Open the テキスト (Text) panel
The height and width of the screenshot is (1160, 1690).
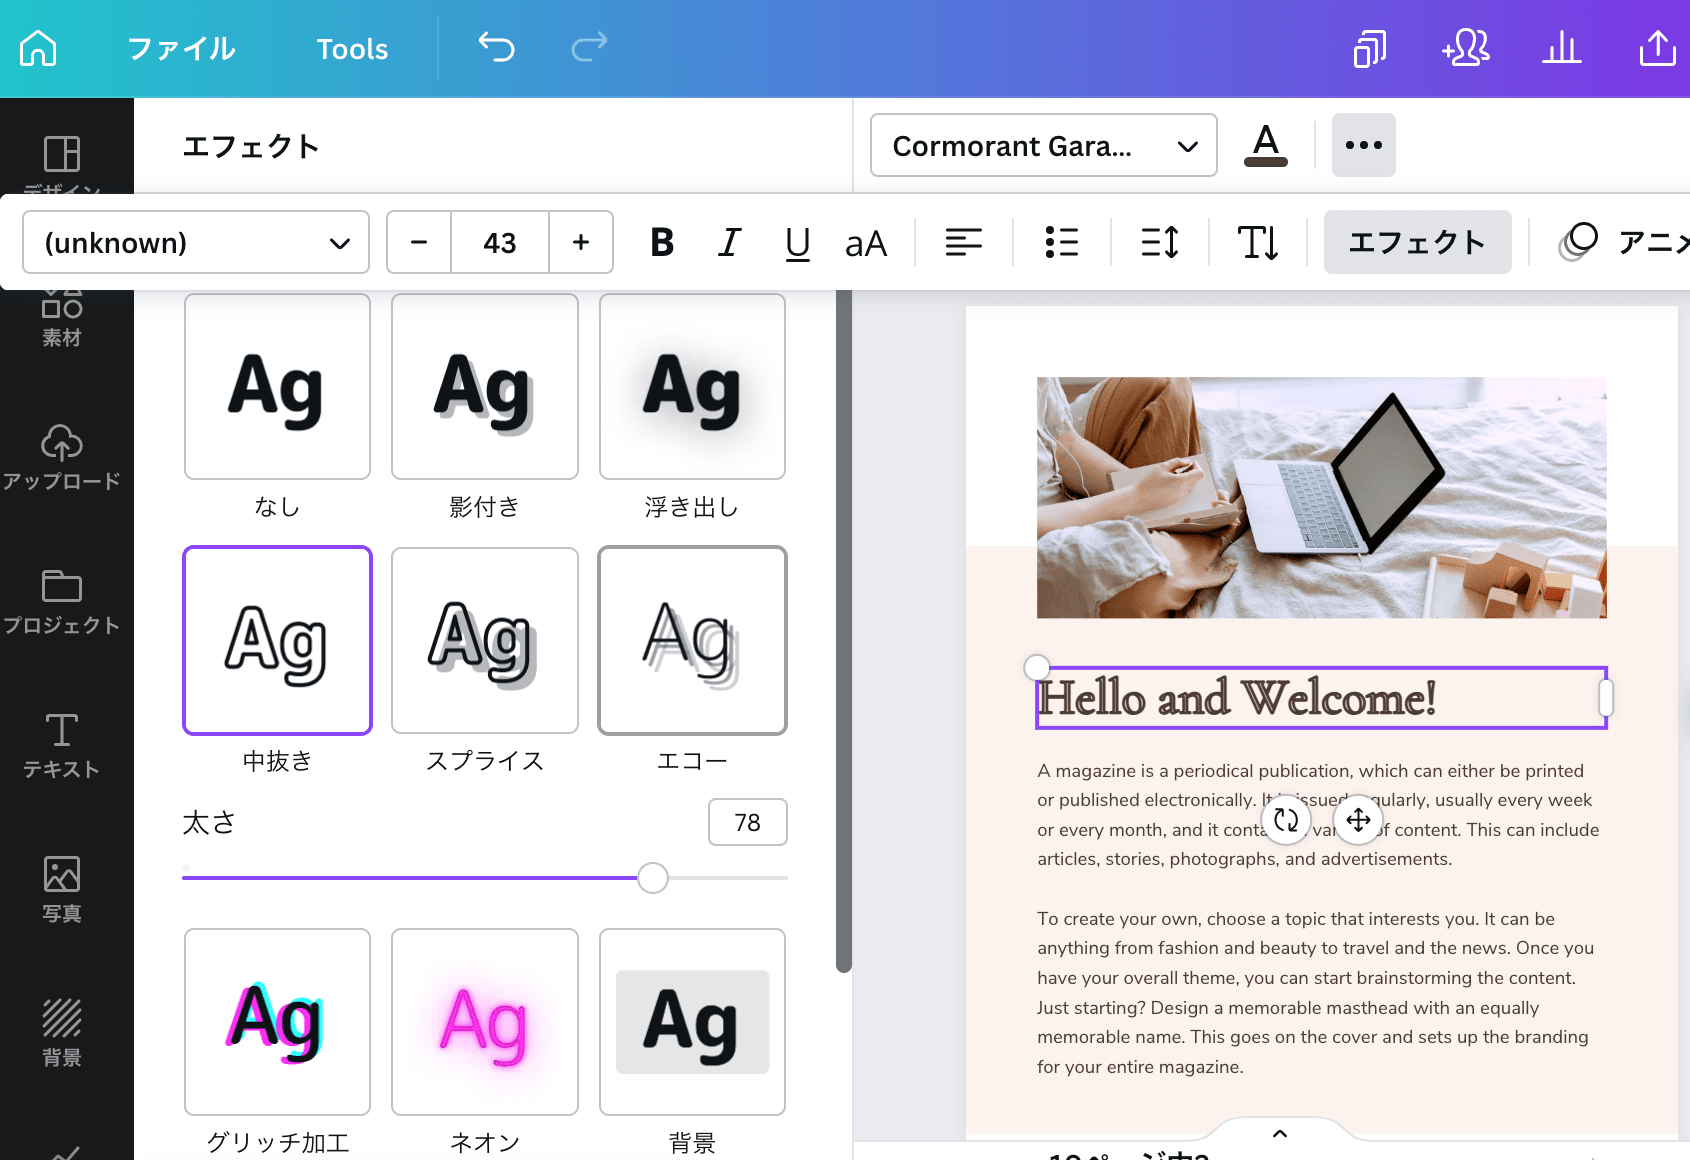pyautogui.click(x=62, y=745)
